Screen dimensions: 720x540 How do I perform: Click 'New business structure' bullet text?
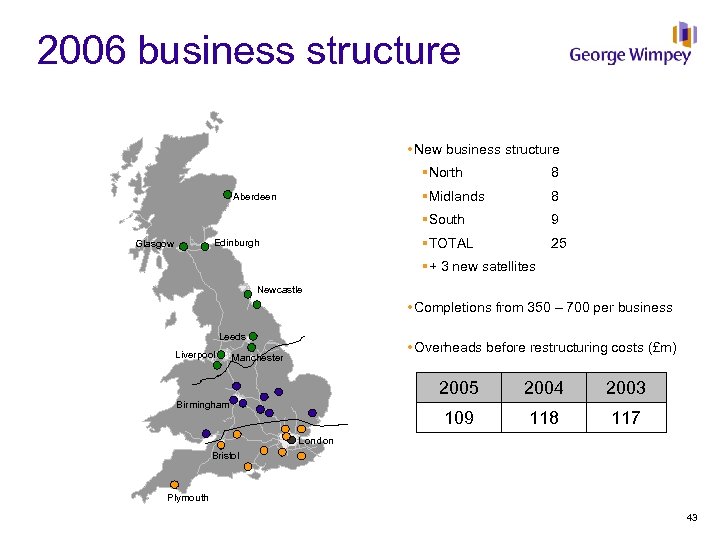(x=487, y=149)
